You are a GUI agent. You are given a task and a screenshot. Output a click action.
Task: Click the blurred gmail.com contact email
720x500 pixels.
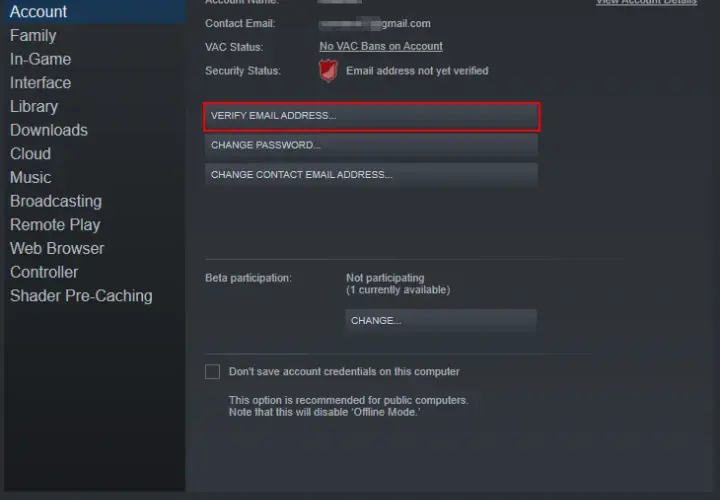375,23
